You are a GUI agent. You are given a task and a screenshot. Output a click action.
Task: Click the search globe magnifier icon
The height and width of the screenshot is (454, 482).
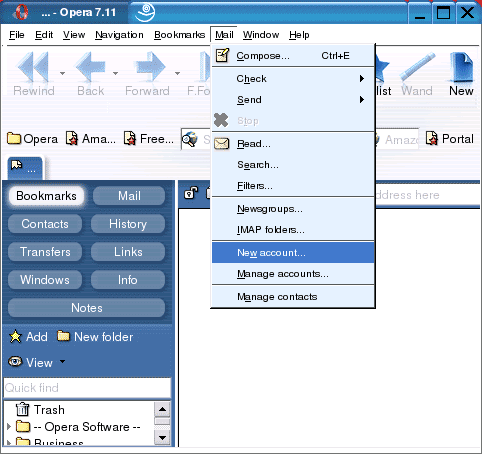tap(190, 139)
